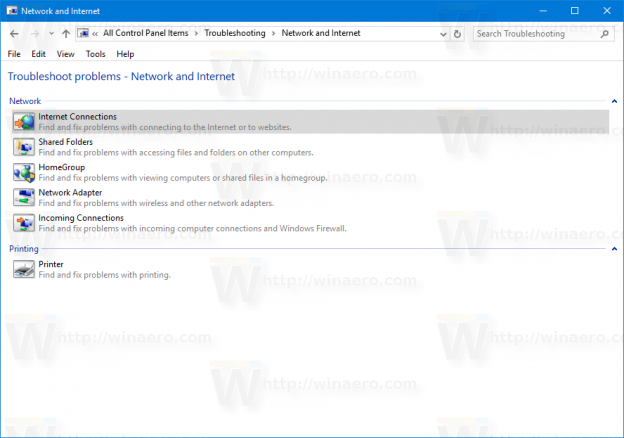This screenshot has width=624, height=438.
Task: Collapse the Network section
Action: [x=613, y=101]
